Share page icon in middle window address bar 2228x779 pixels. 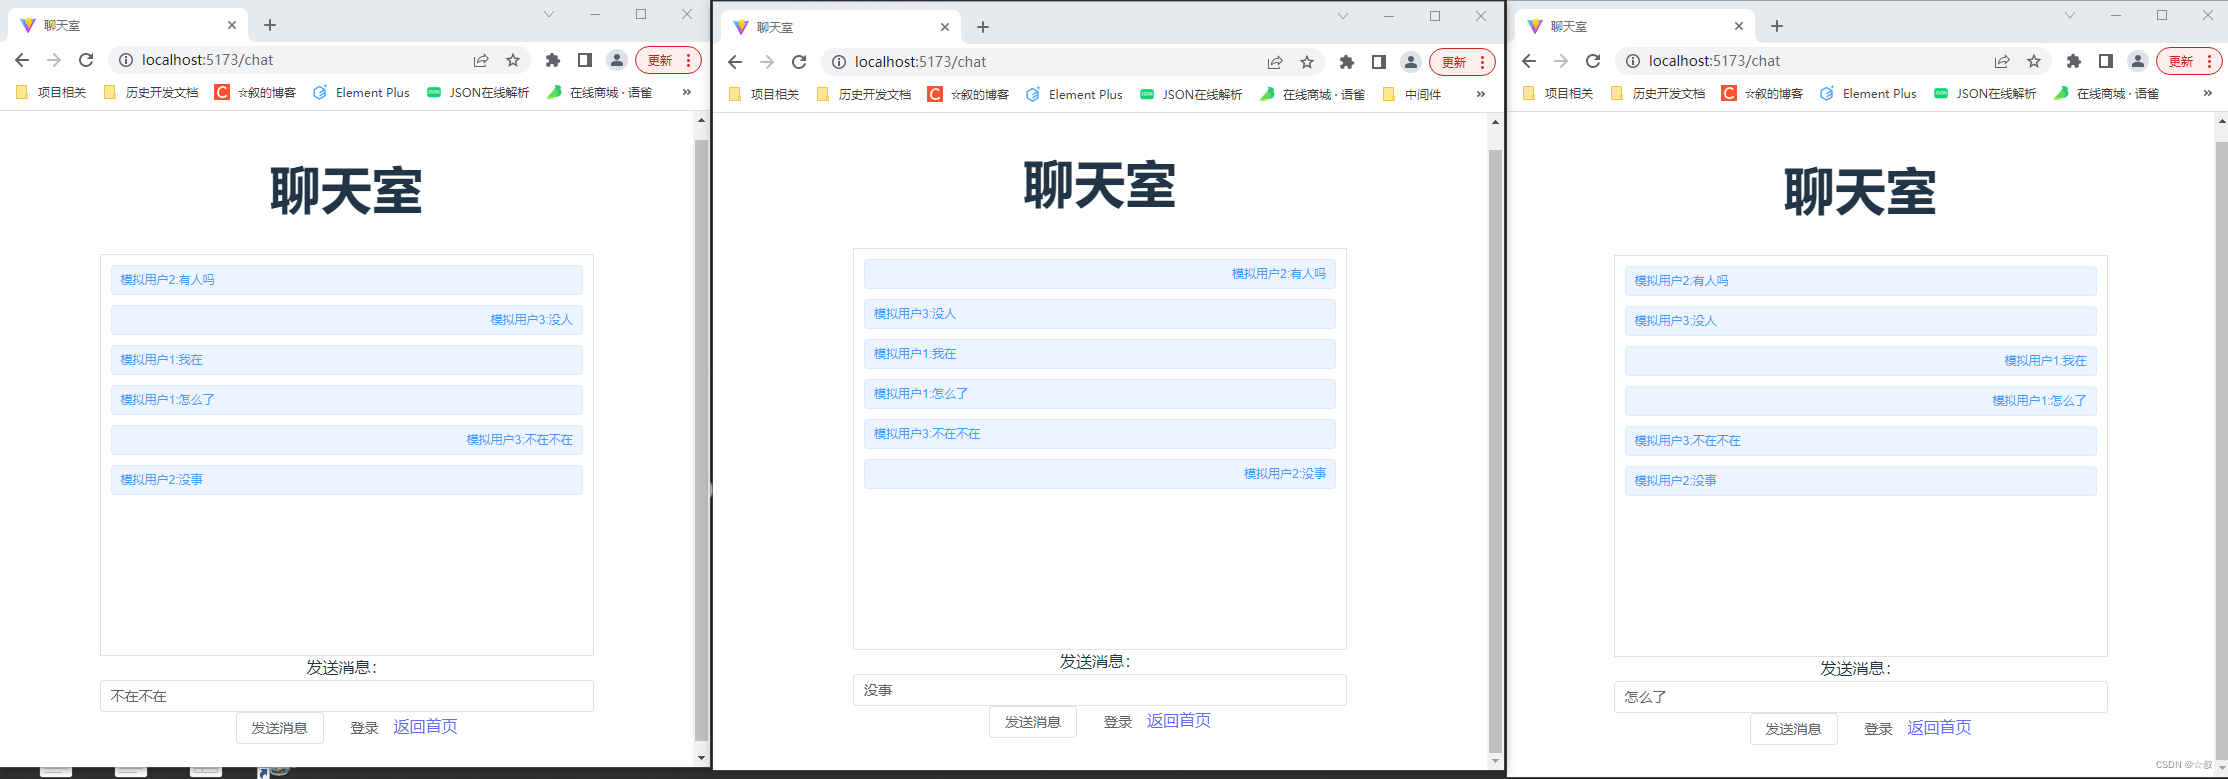click(x=1275, y=62)
